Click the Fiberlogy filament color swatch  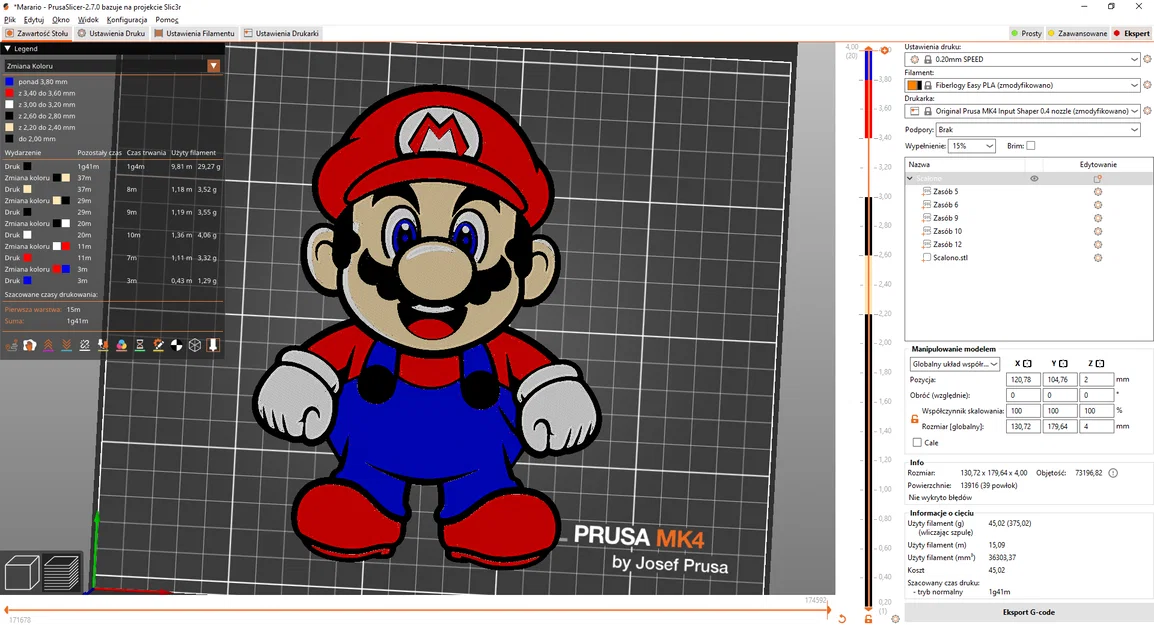coord(914,85)
